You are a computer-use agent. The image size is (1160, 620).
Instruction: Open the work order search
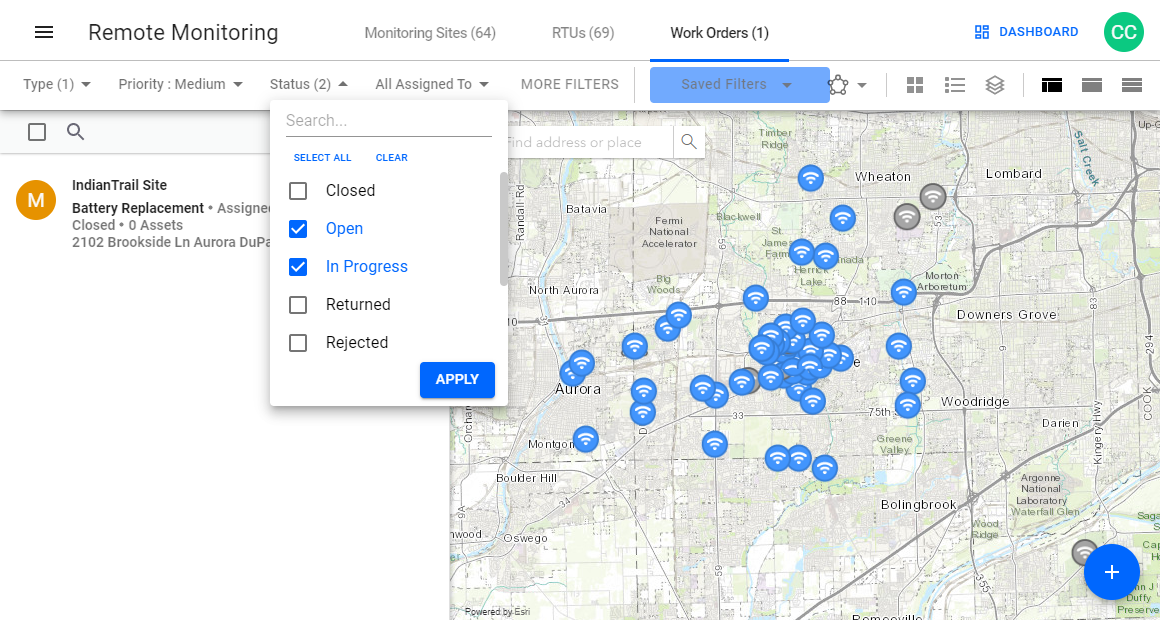(x=76, y=131)
